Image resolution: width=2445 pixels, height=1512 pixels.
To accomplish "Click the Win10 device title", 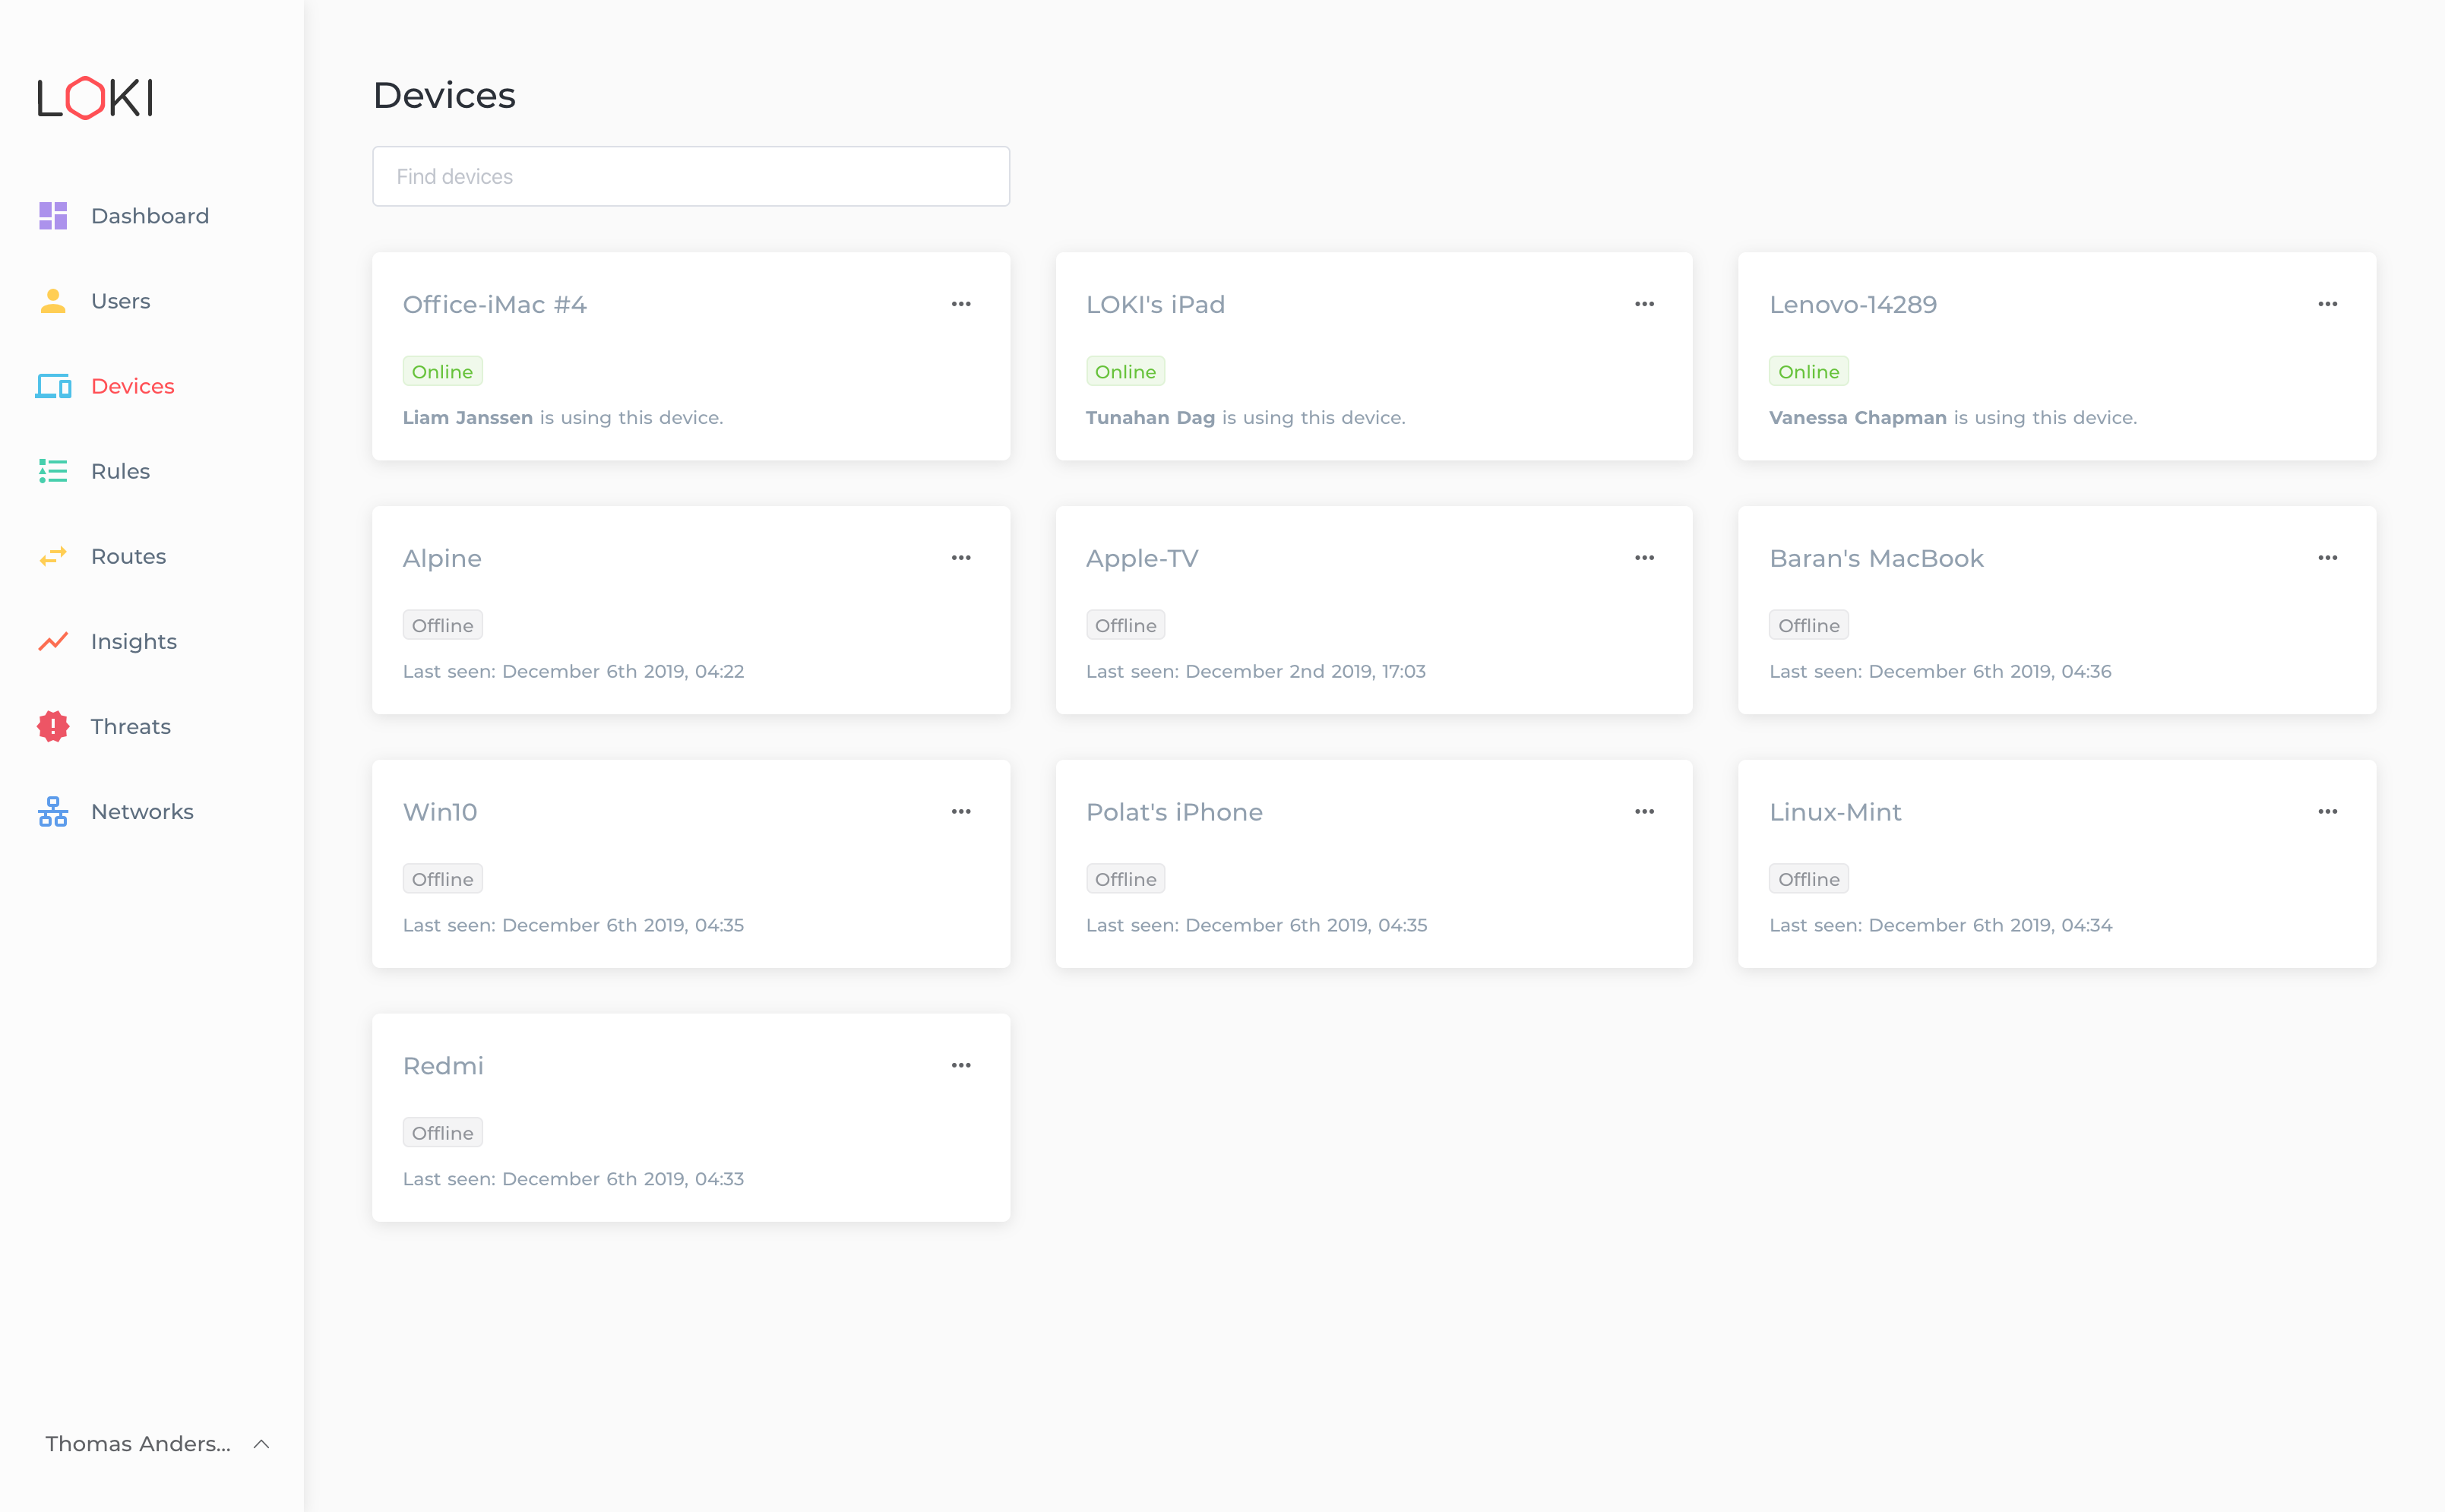I will (x=440, y=812).
